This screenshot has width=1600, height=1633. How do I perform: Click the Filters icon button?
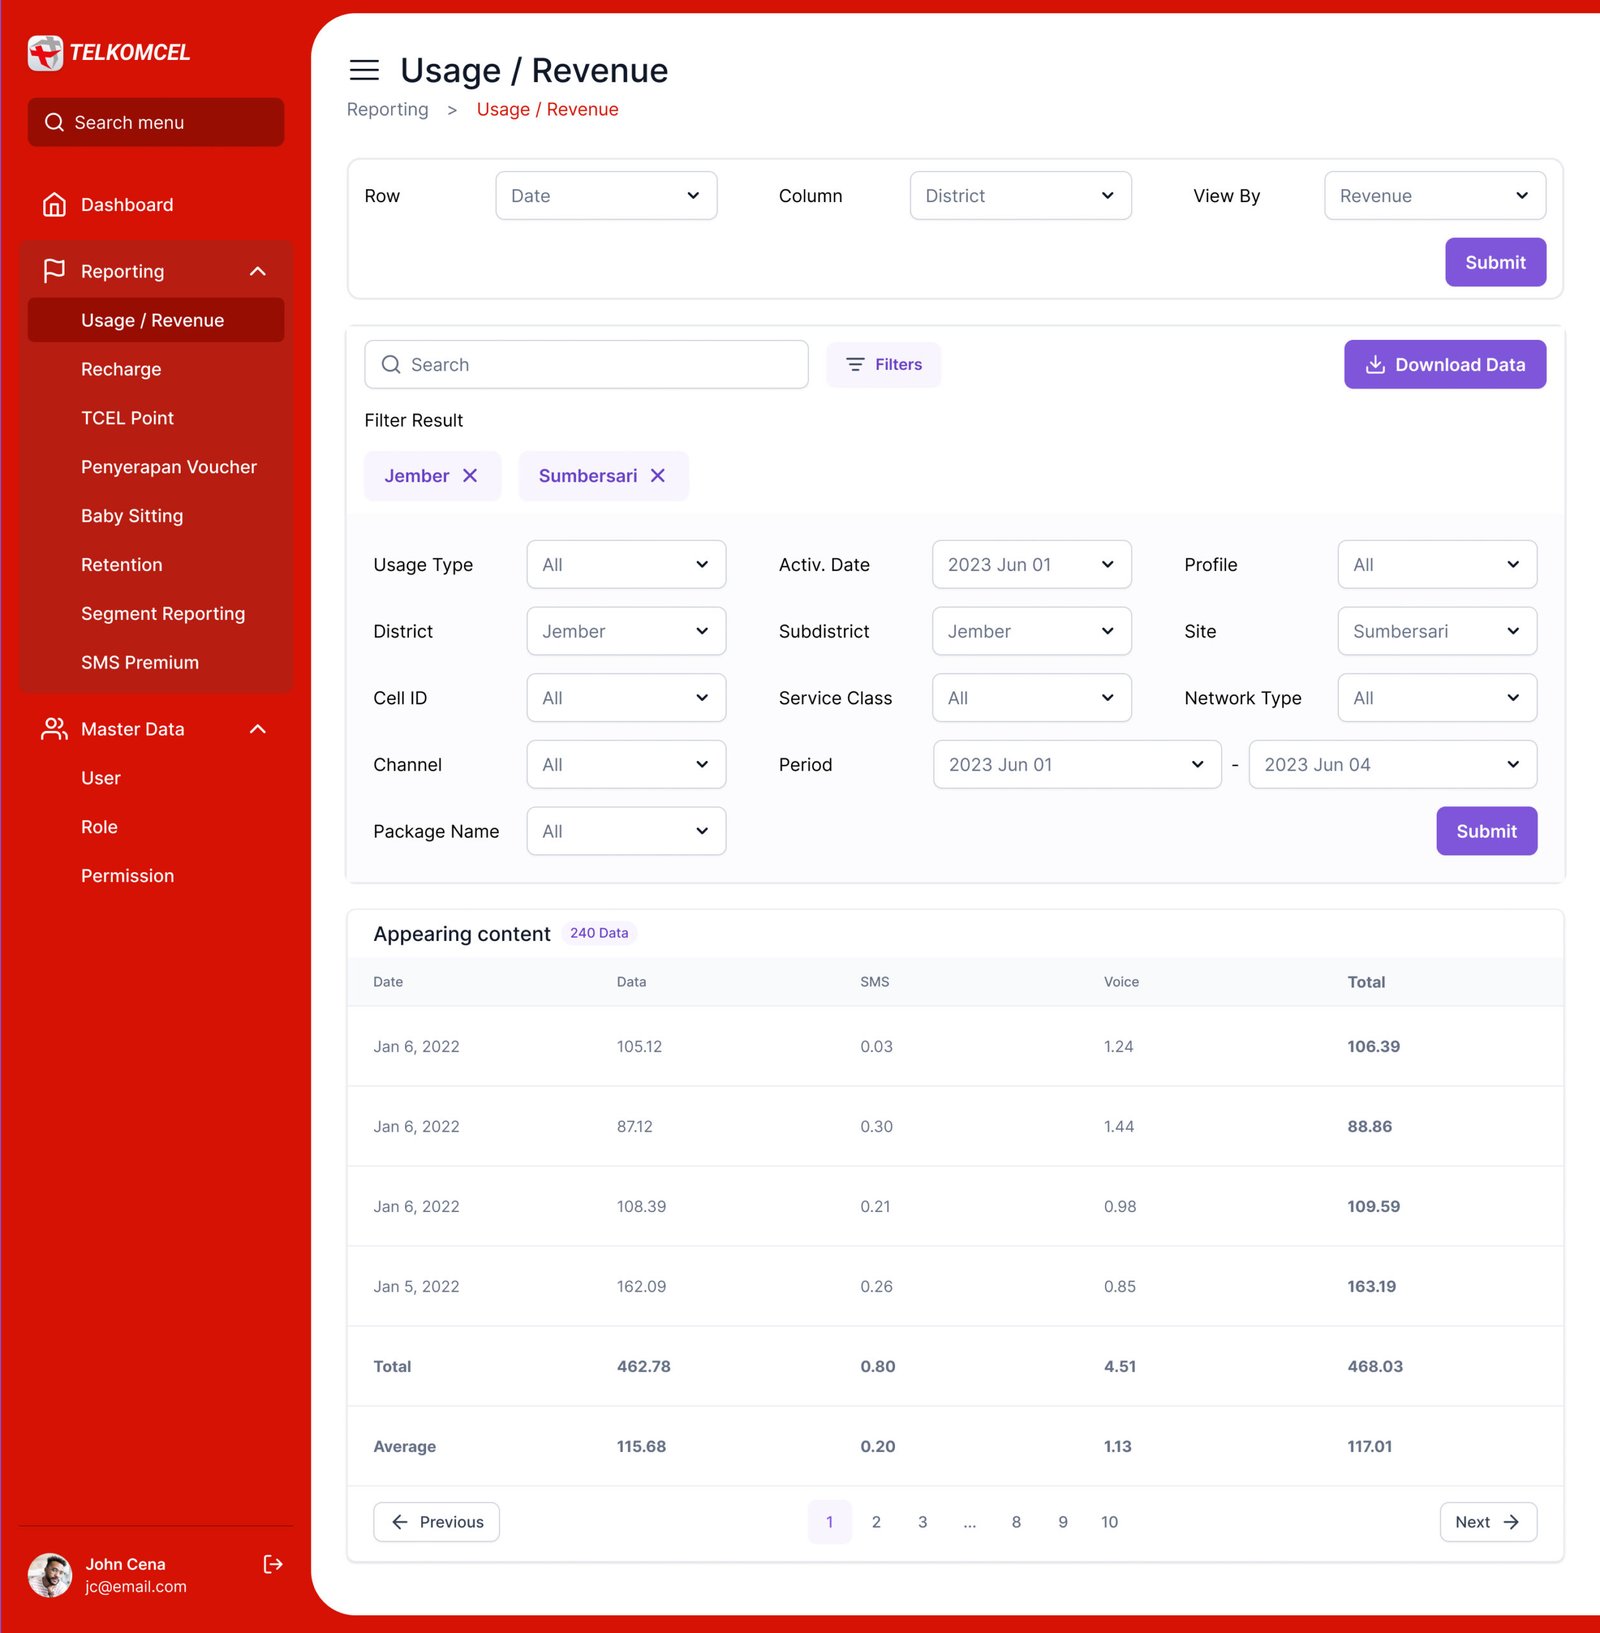click(883, 365)
